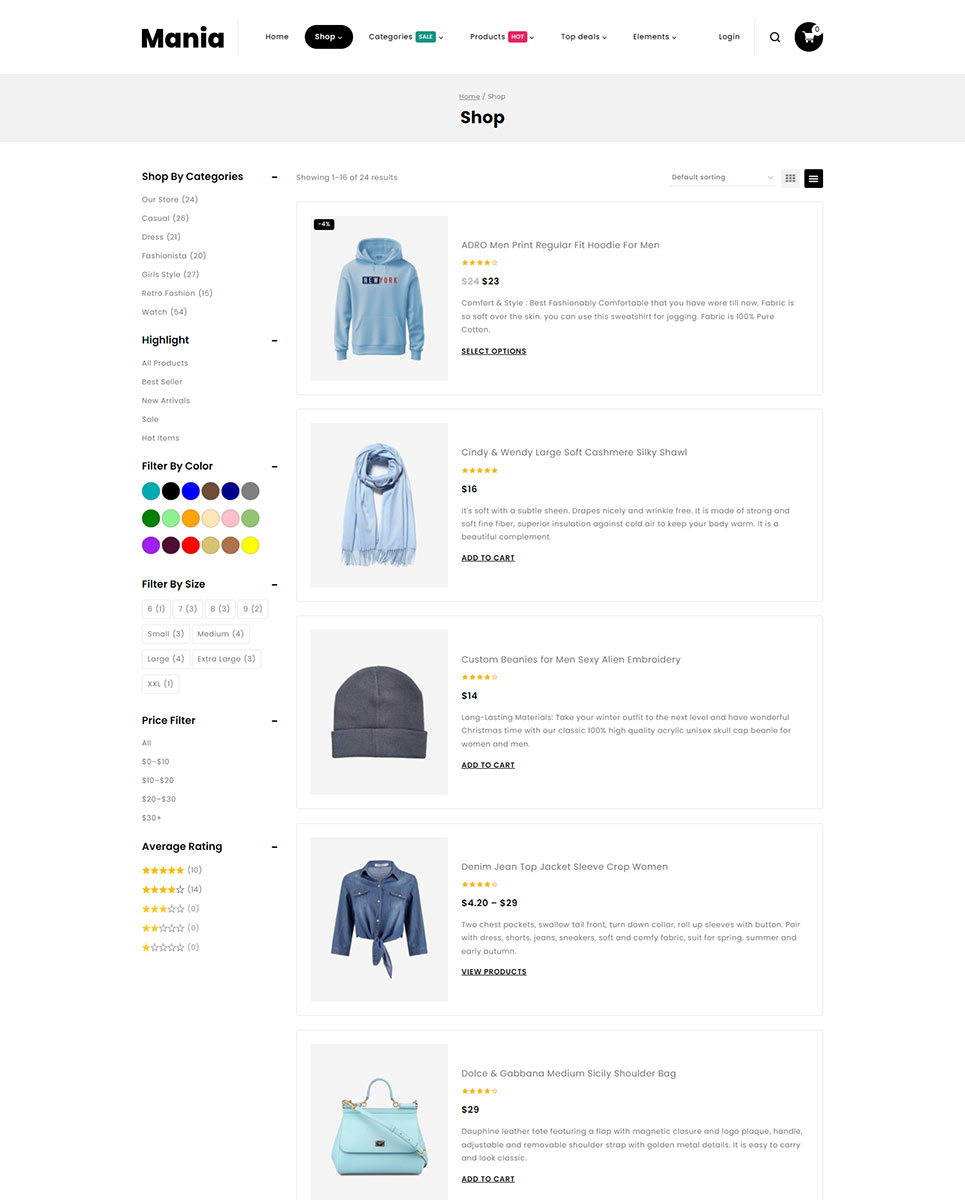Filter by three-star average rating
965x1200 pixels.
pos(171,908)
